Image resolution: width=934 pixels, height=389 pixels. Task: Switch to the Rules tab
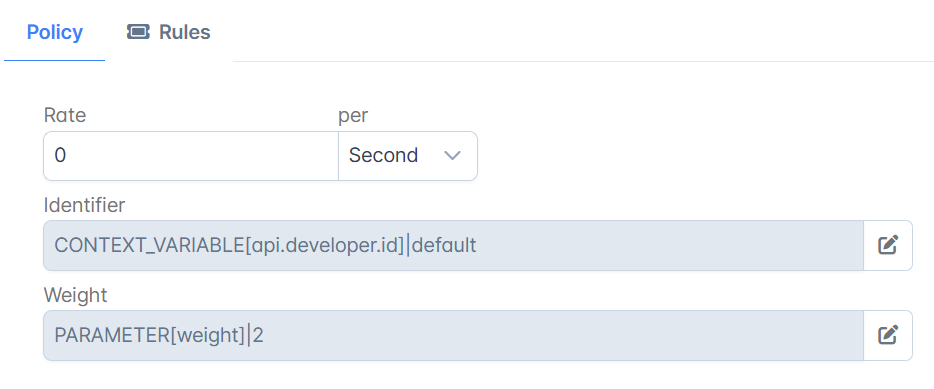tap(169, 32)
